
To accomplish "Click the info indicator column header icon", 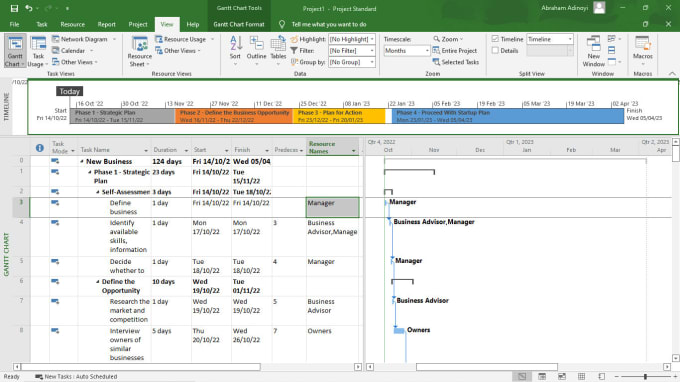I will [x=39, y=148].
